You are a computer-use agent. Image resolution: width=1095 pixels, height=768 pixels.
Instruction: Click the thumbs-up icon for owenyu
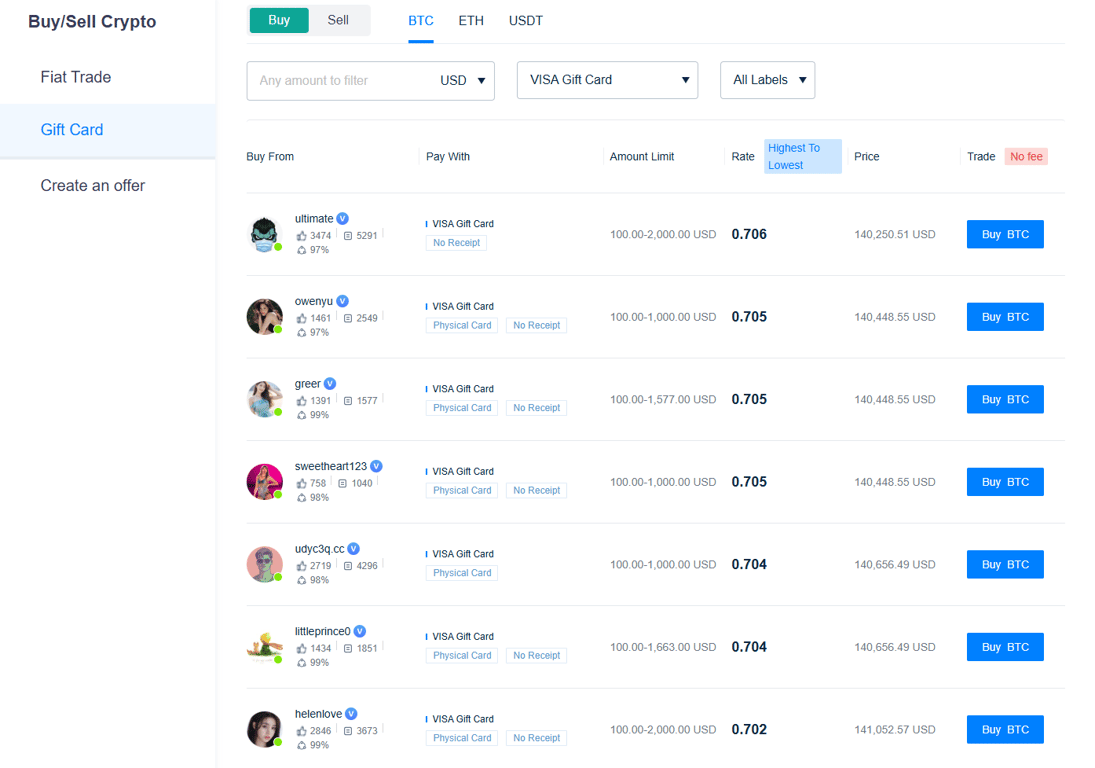pyautogui.click(x=300, y=318)
